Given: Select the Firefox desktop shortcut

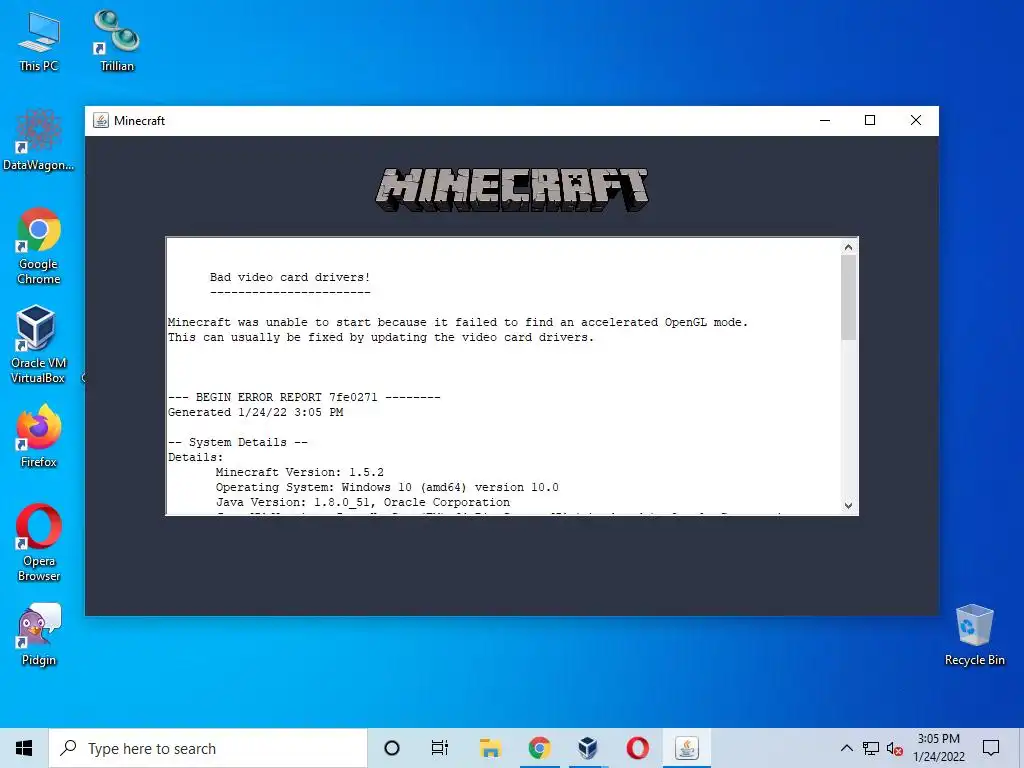Looking at the screenshot, I should coord(39,436).
